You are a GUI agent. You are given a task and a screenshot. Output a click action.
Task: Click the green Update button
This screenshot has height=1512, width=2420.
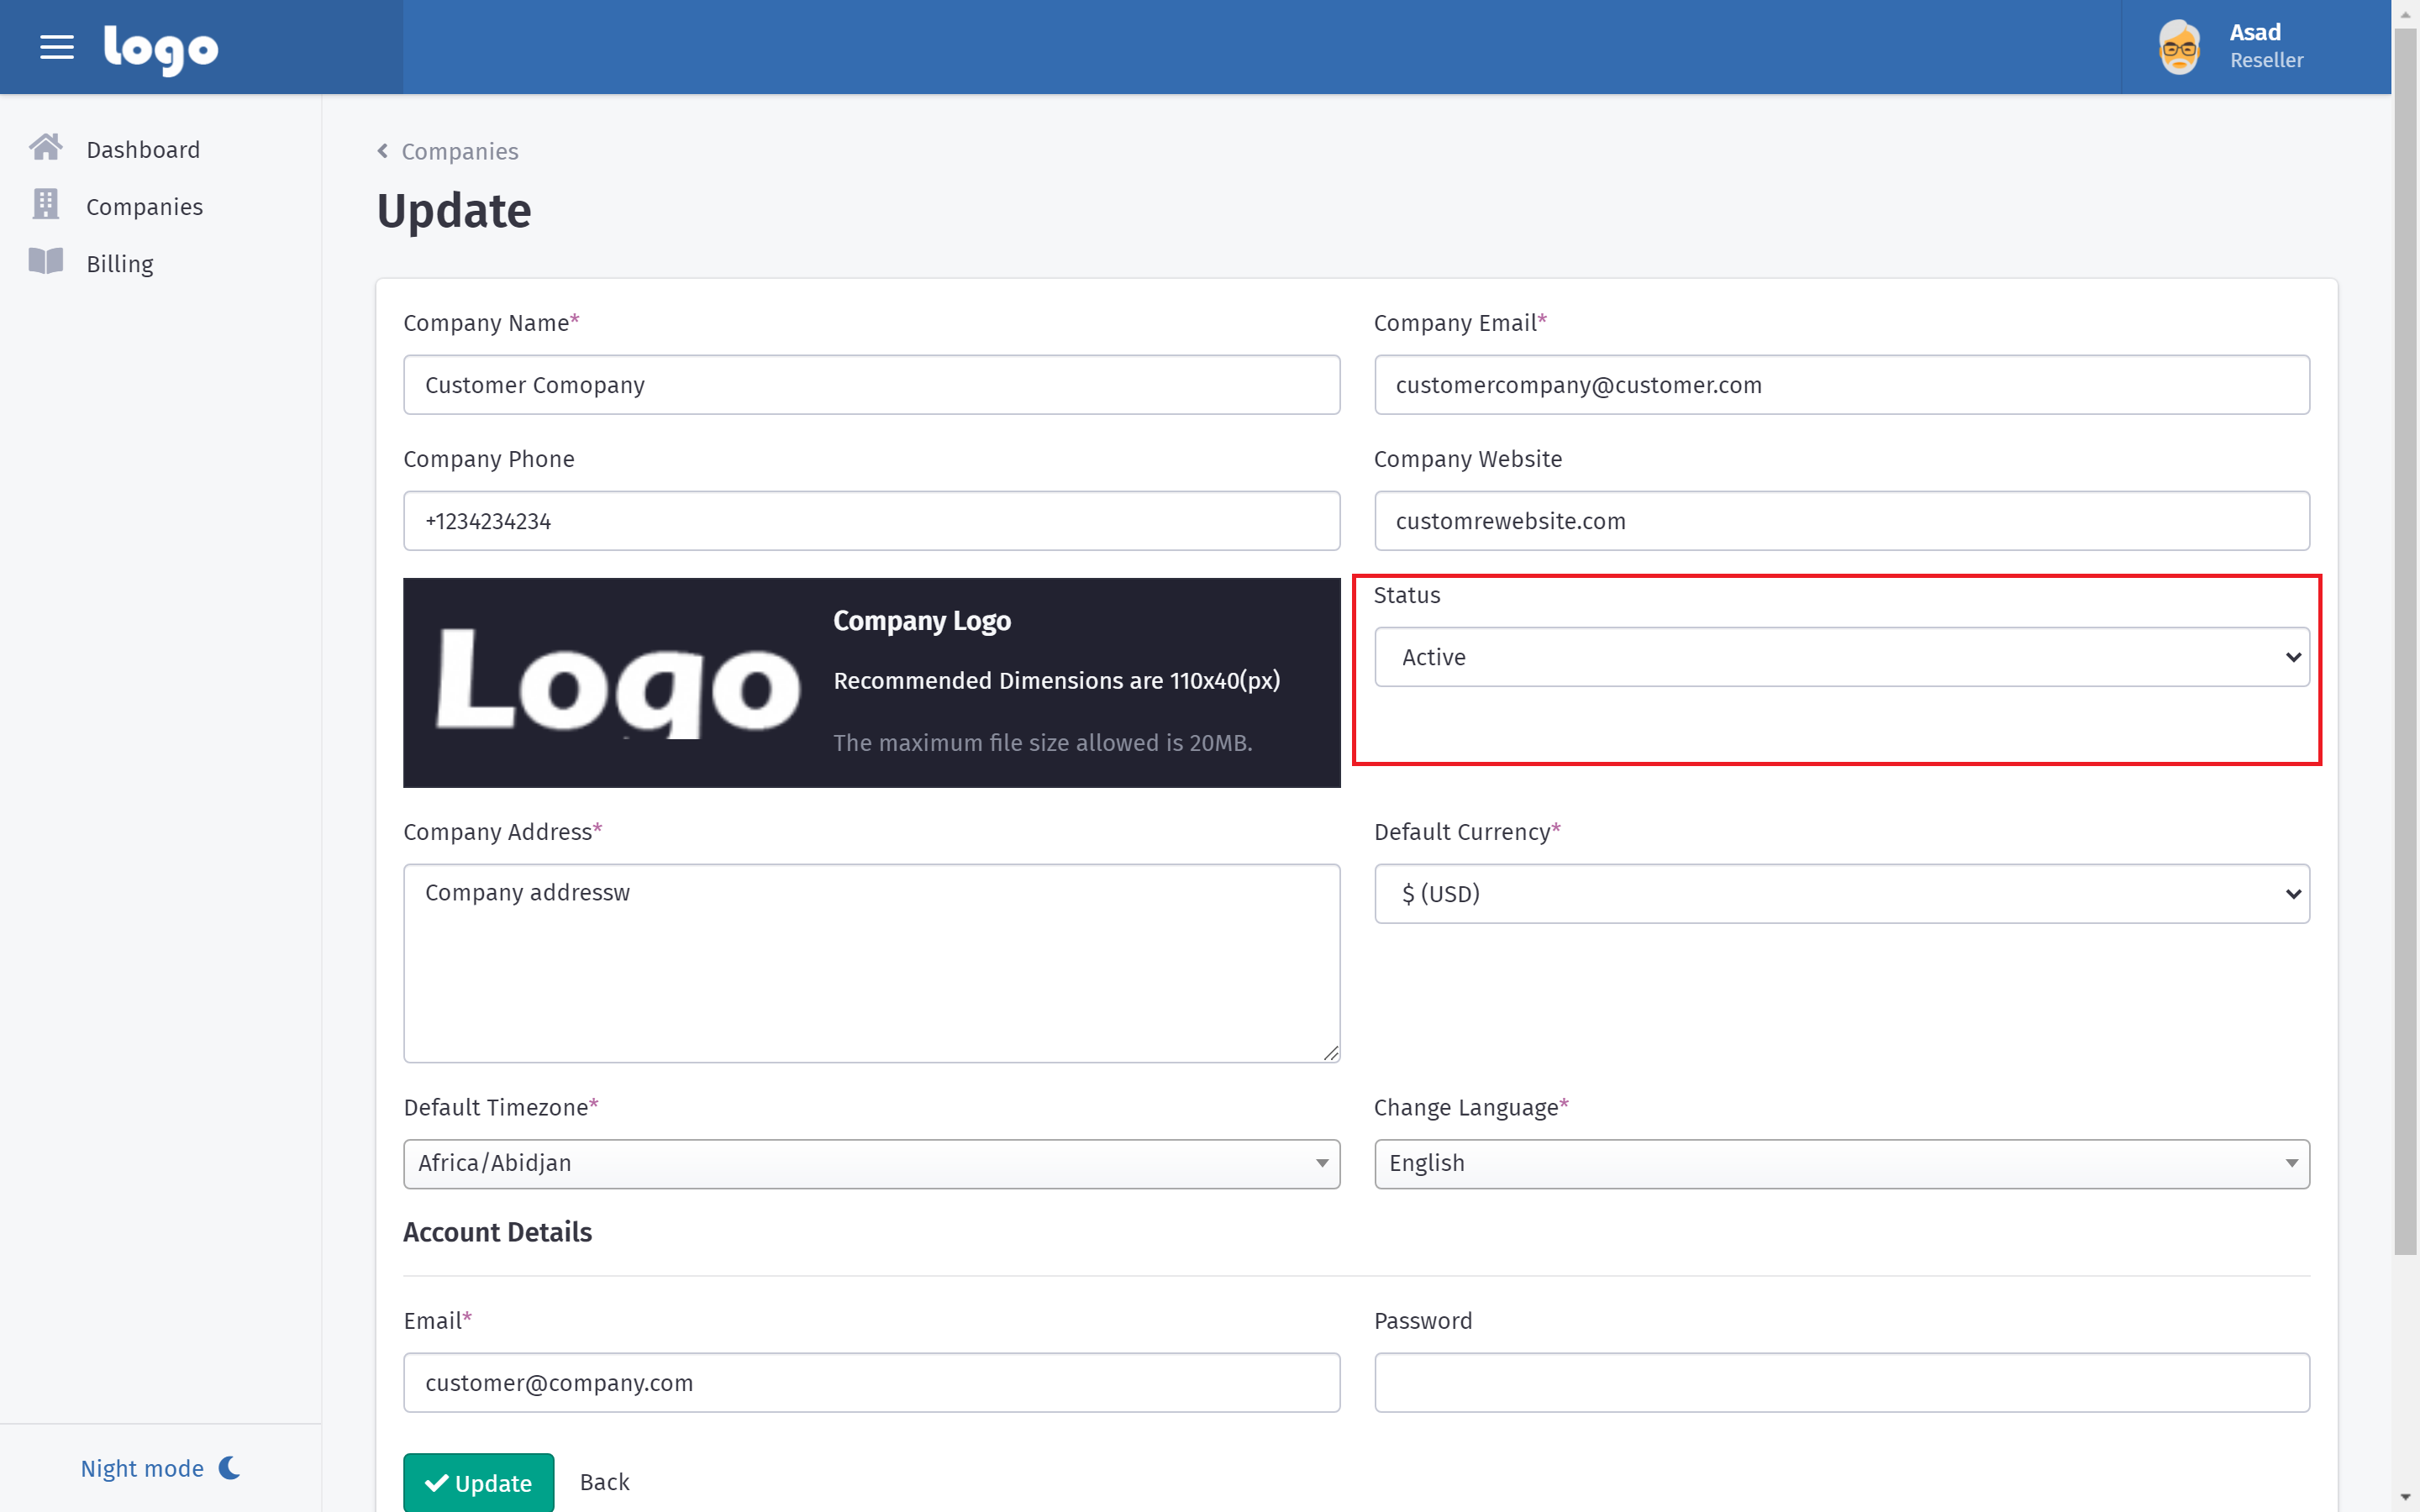(x=478, y=1482)
